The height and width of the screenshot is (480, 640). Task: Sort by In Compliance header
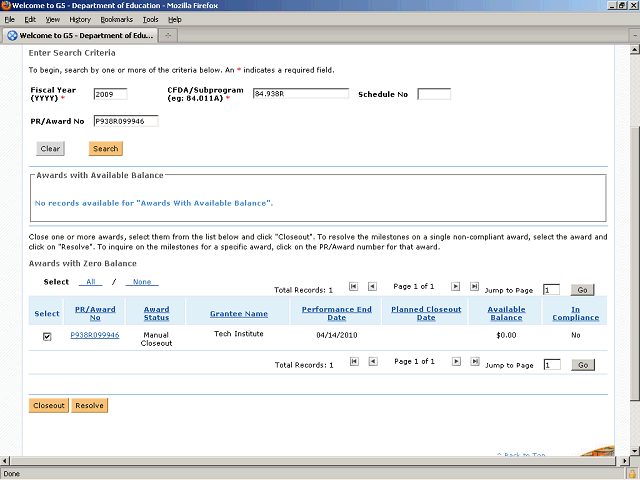[576, 313]
